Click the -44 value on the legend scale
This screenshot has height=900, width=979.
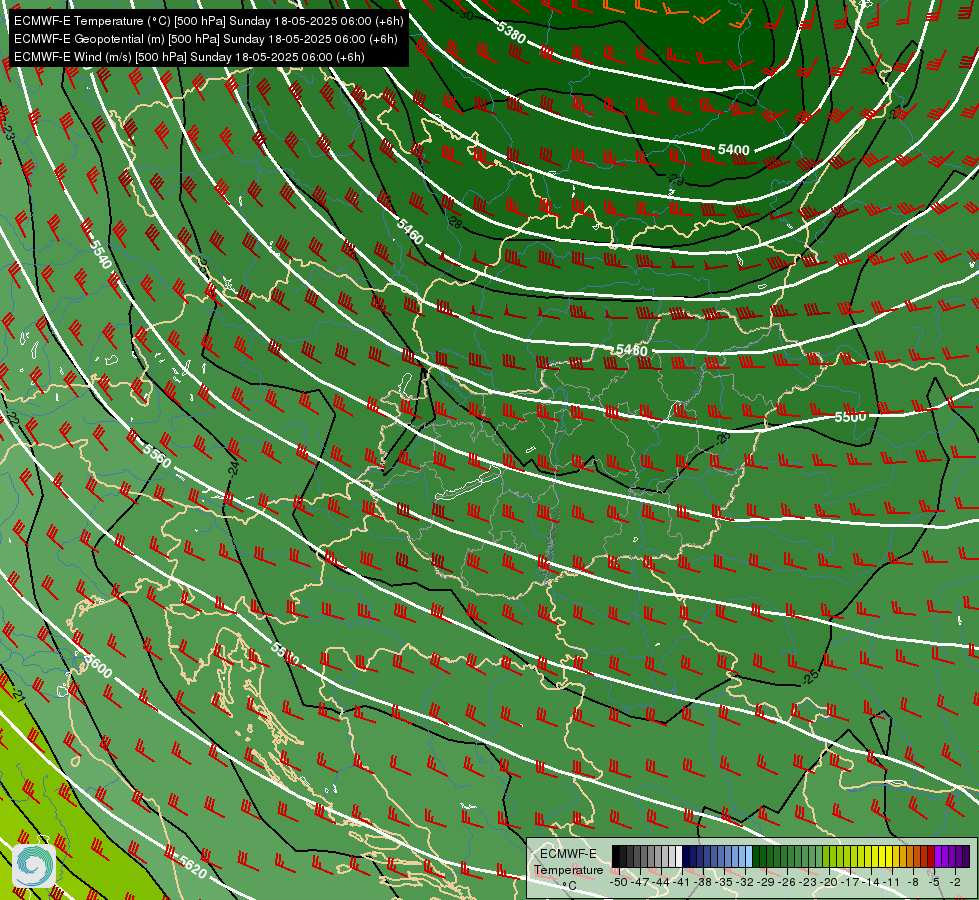(661, 882)
